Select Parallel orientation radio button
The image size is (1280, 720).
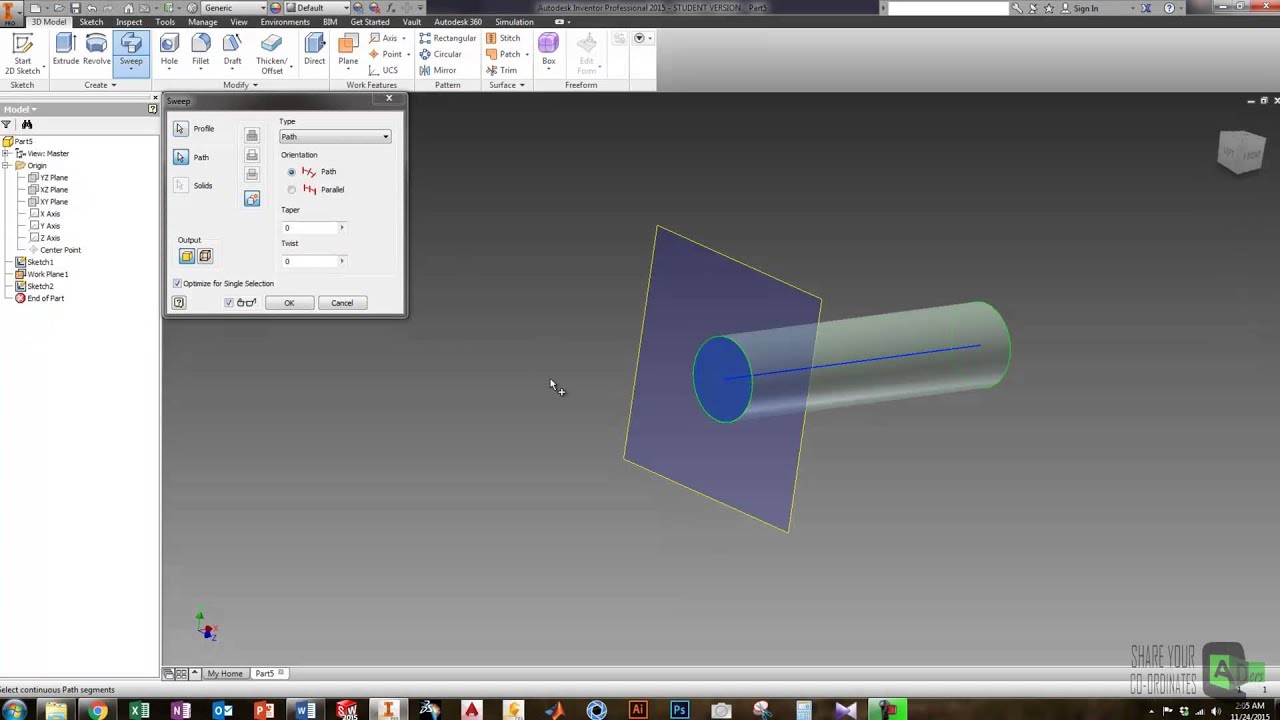point(292,190)
